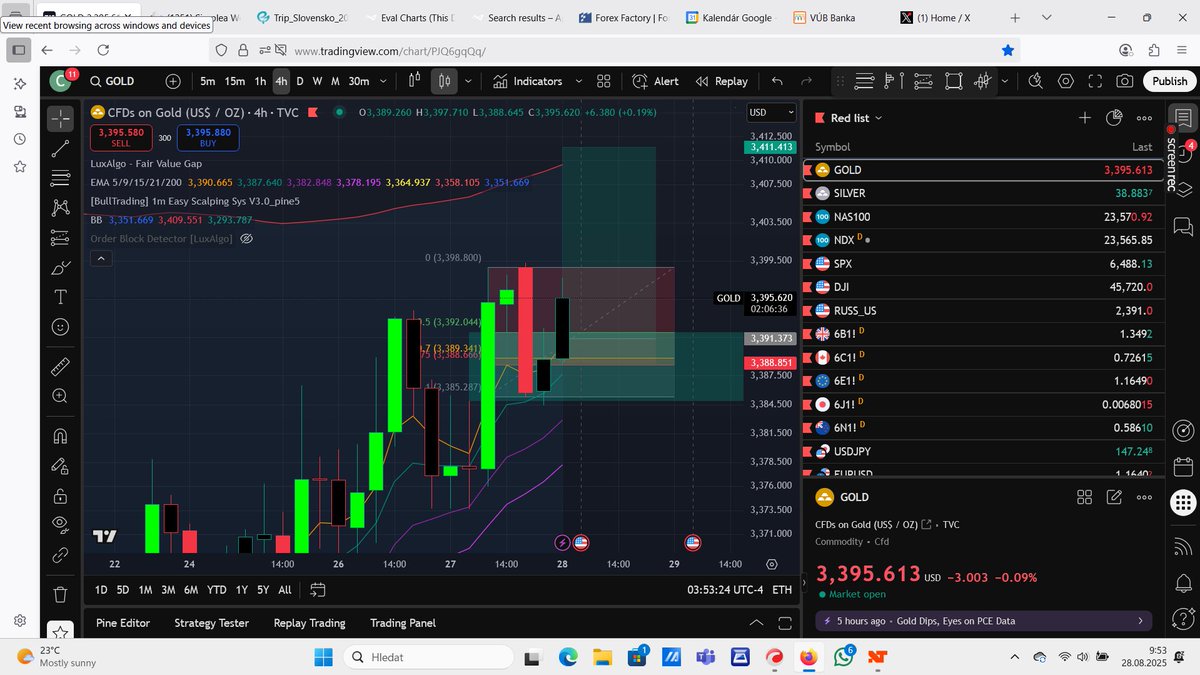This screenshot has height=675, width=1200.
Task: Expand the chart style dropdown
Action: 466,82
